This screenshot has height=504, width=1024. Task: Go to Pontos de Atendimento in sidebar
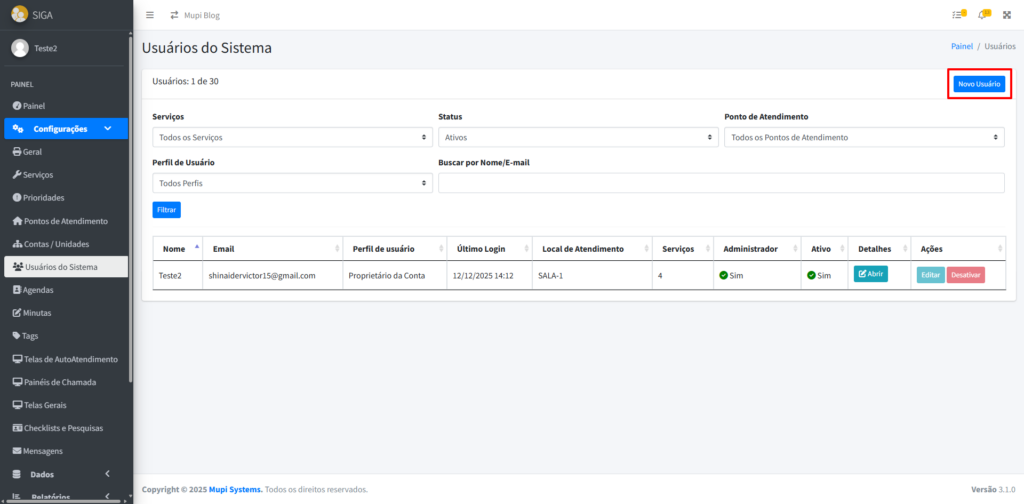coord(65,221)
